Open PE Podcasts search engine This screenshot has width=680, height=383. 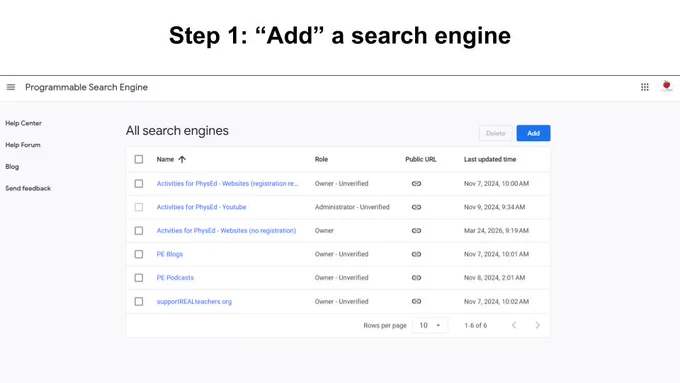point(175,278)
